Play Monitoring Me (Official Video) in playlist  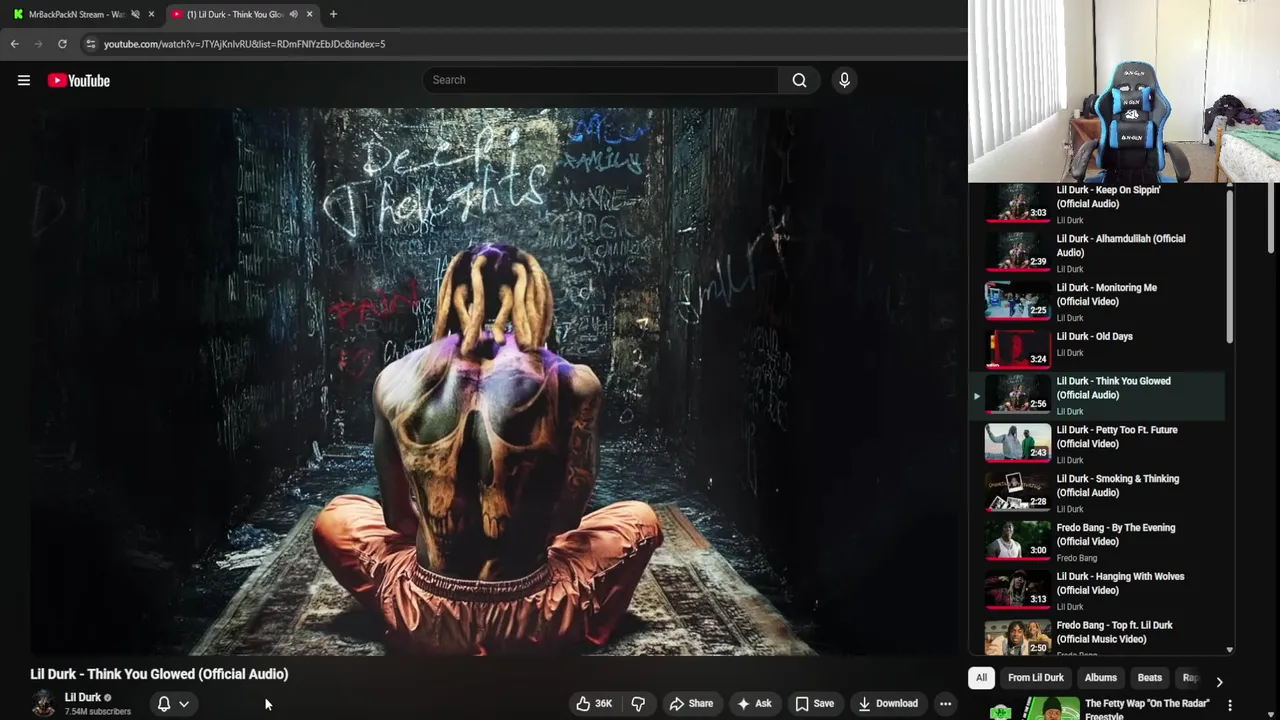(1098, 301)
